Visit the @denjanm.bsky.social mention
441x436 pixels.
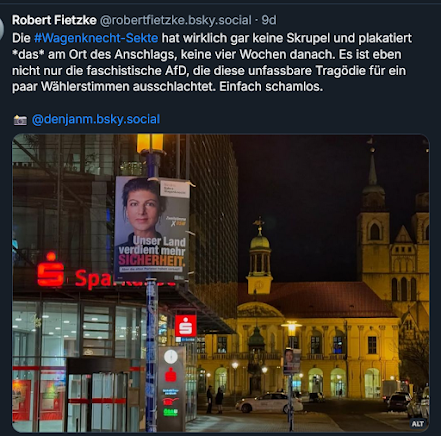96,119
